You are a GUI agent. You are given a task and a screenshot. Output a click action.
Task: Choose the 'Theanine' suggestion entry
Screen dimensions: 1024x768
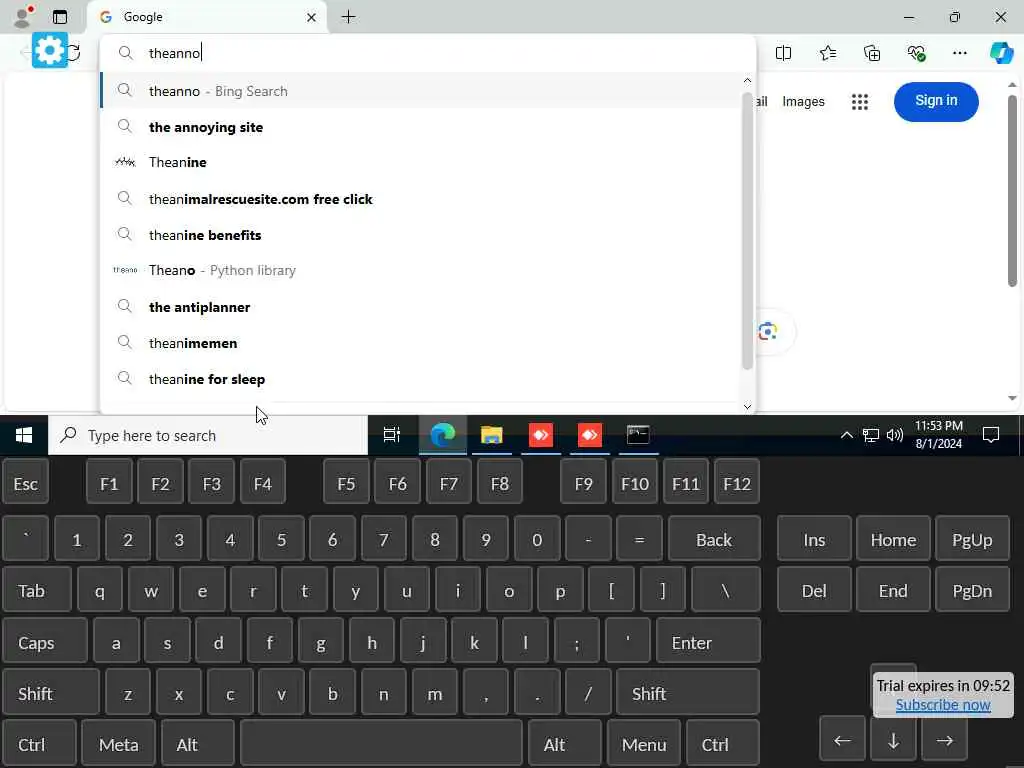coord(421,162)
